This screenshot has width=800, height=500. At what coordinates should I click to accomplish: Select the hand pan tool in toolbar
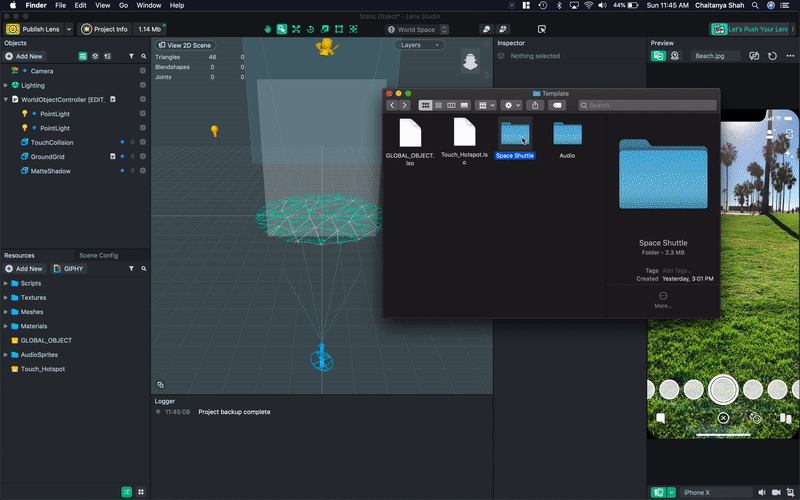(x=267, y=29)
